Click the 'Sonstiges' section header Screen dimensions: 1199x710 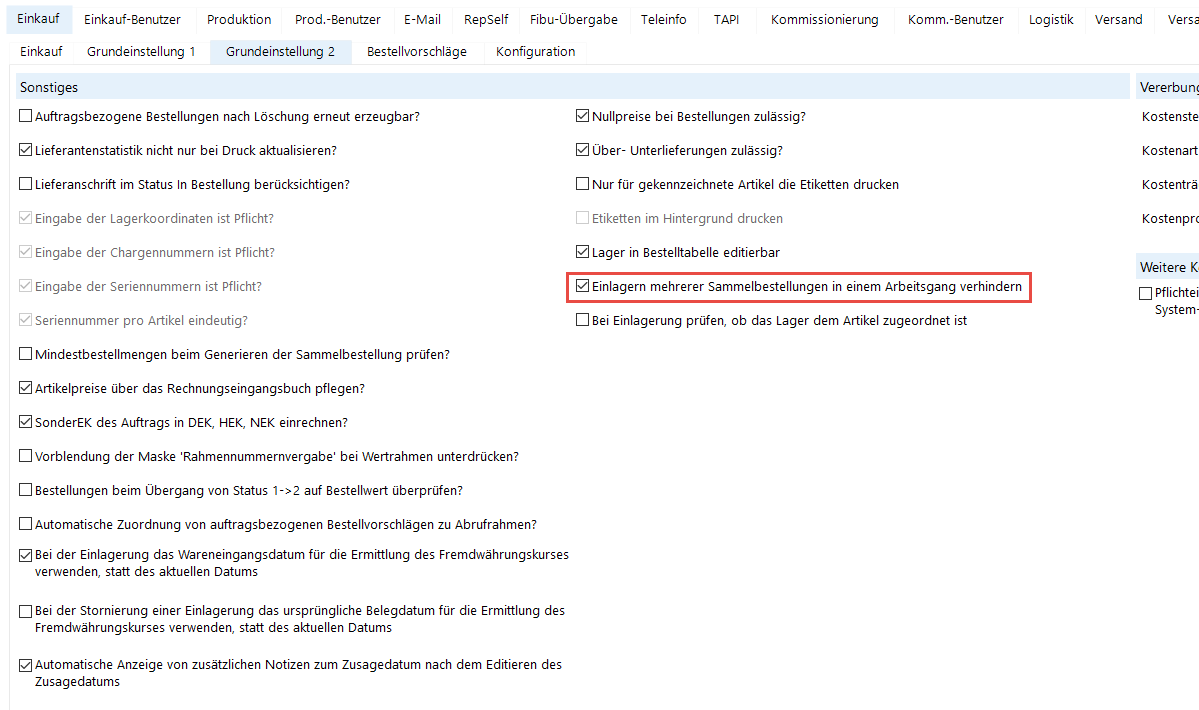[572, 87]
